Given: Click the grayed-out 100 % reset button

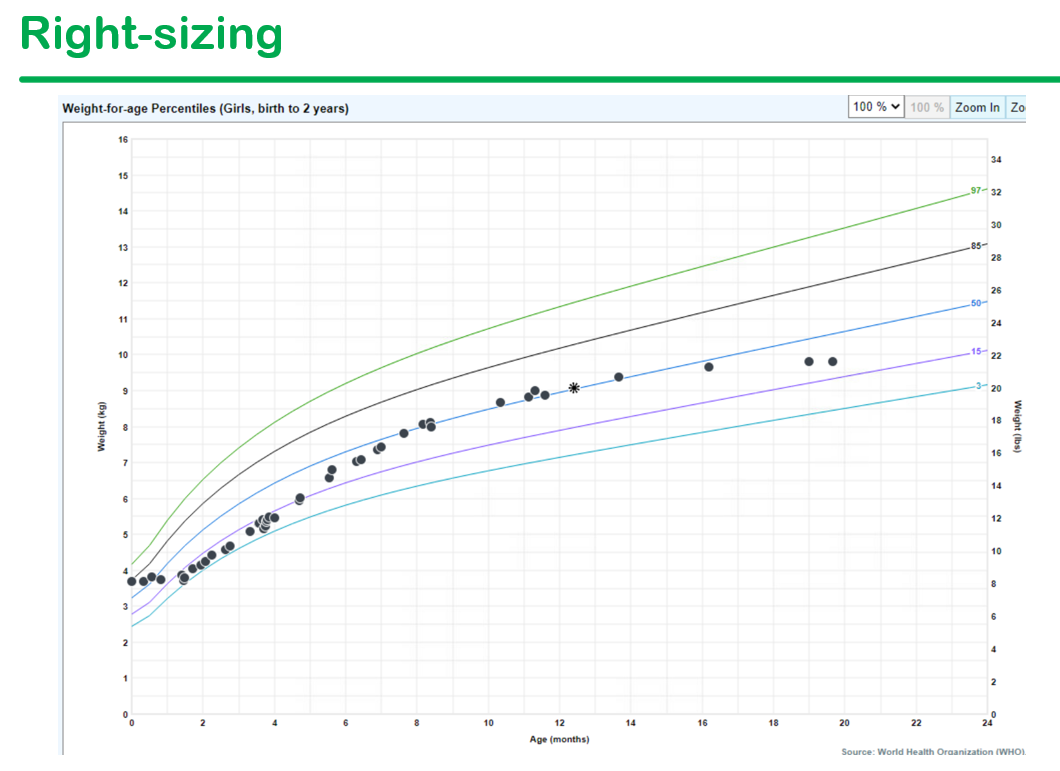Looking at the screenshot, I should point(927,107).
